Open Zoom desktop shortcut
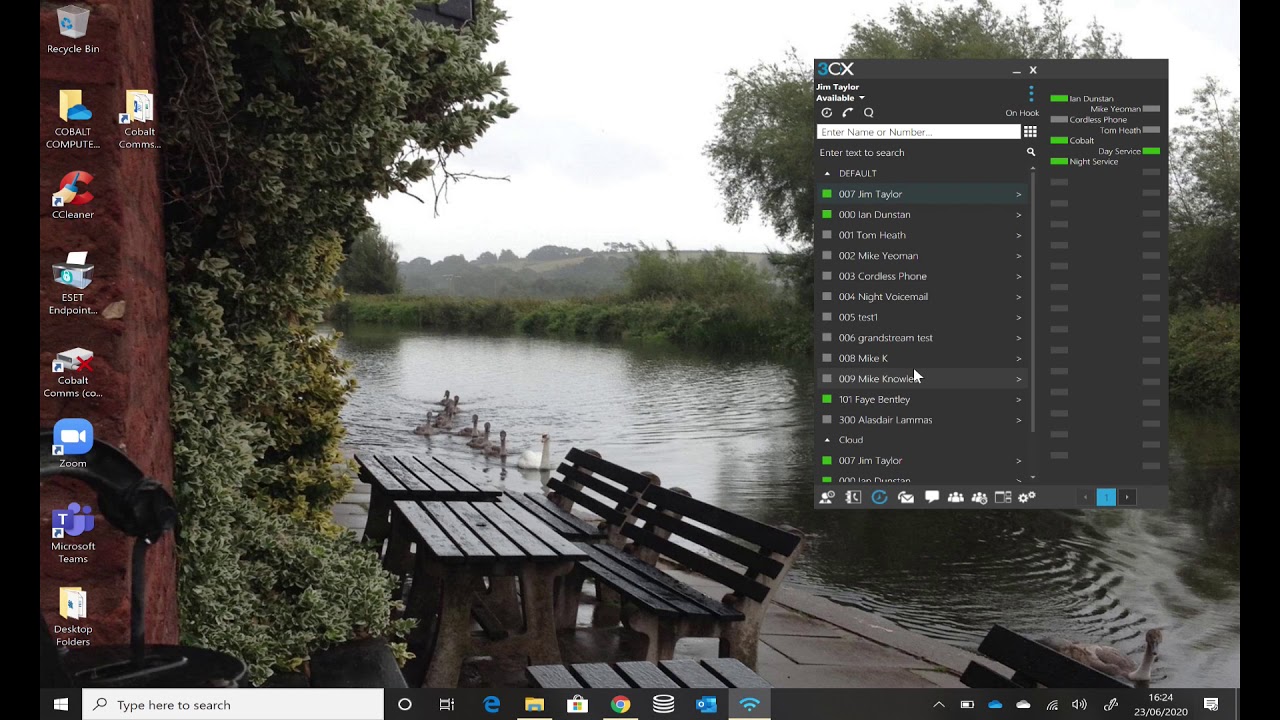Viewport: 1280px width, 720px height. coord(73,444)
